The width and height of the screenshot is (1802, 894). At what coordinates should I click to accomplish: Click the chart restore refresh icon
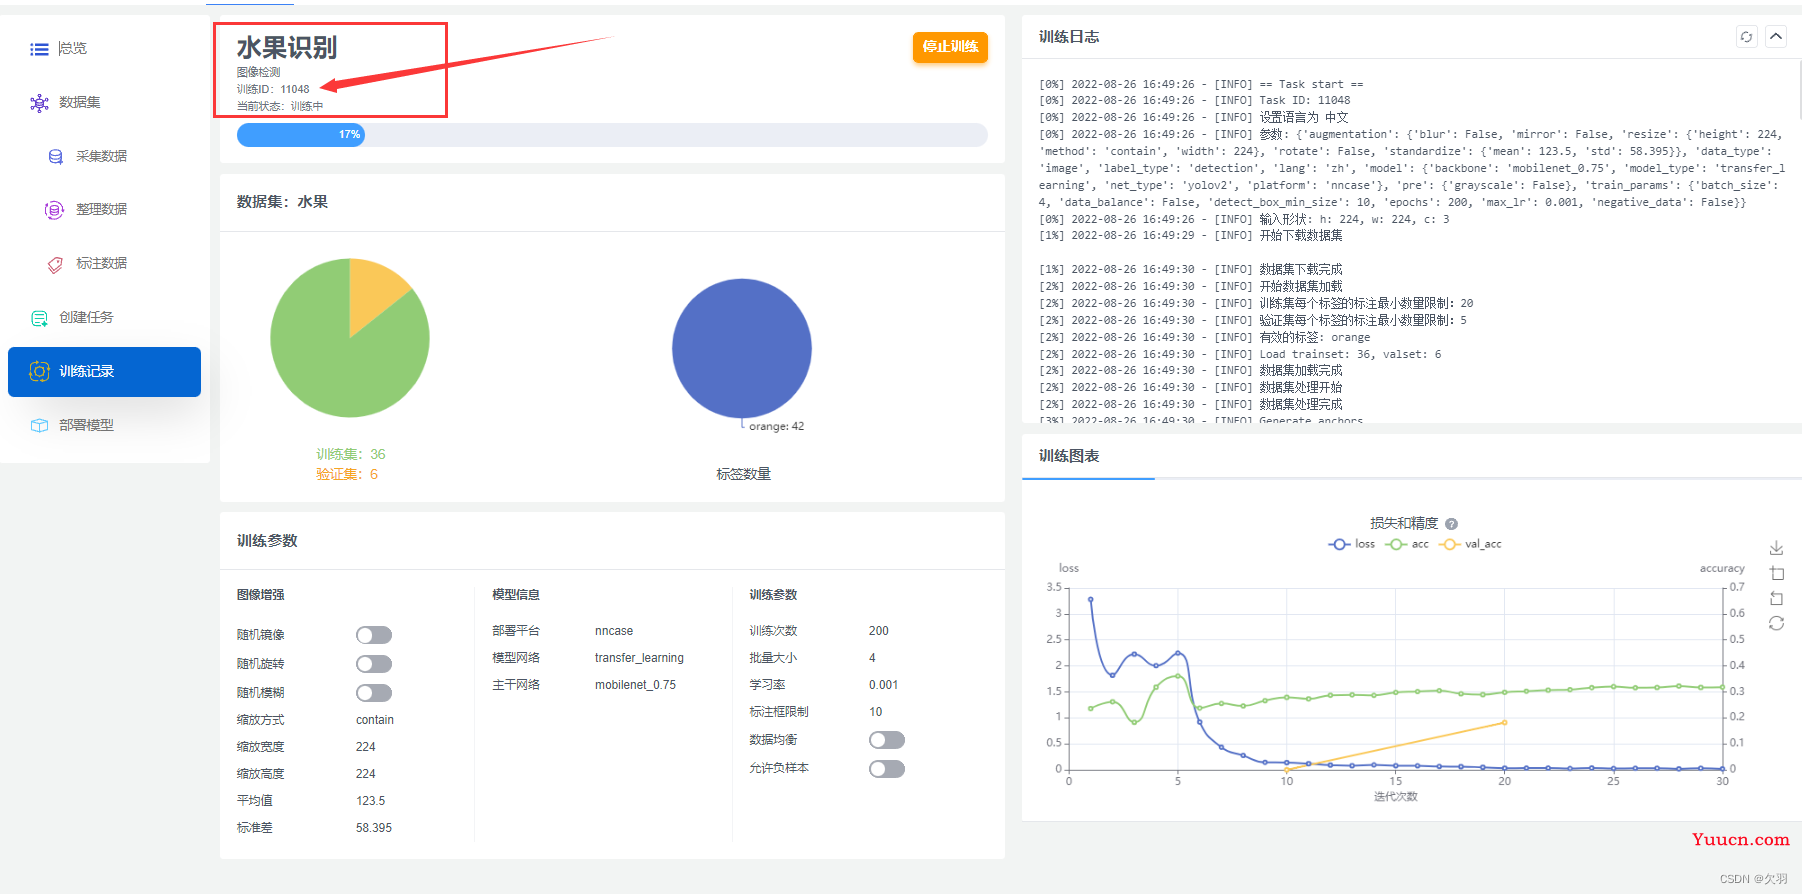click(1776, 623)
